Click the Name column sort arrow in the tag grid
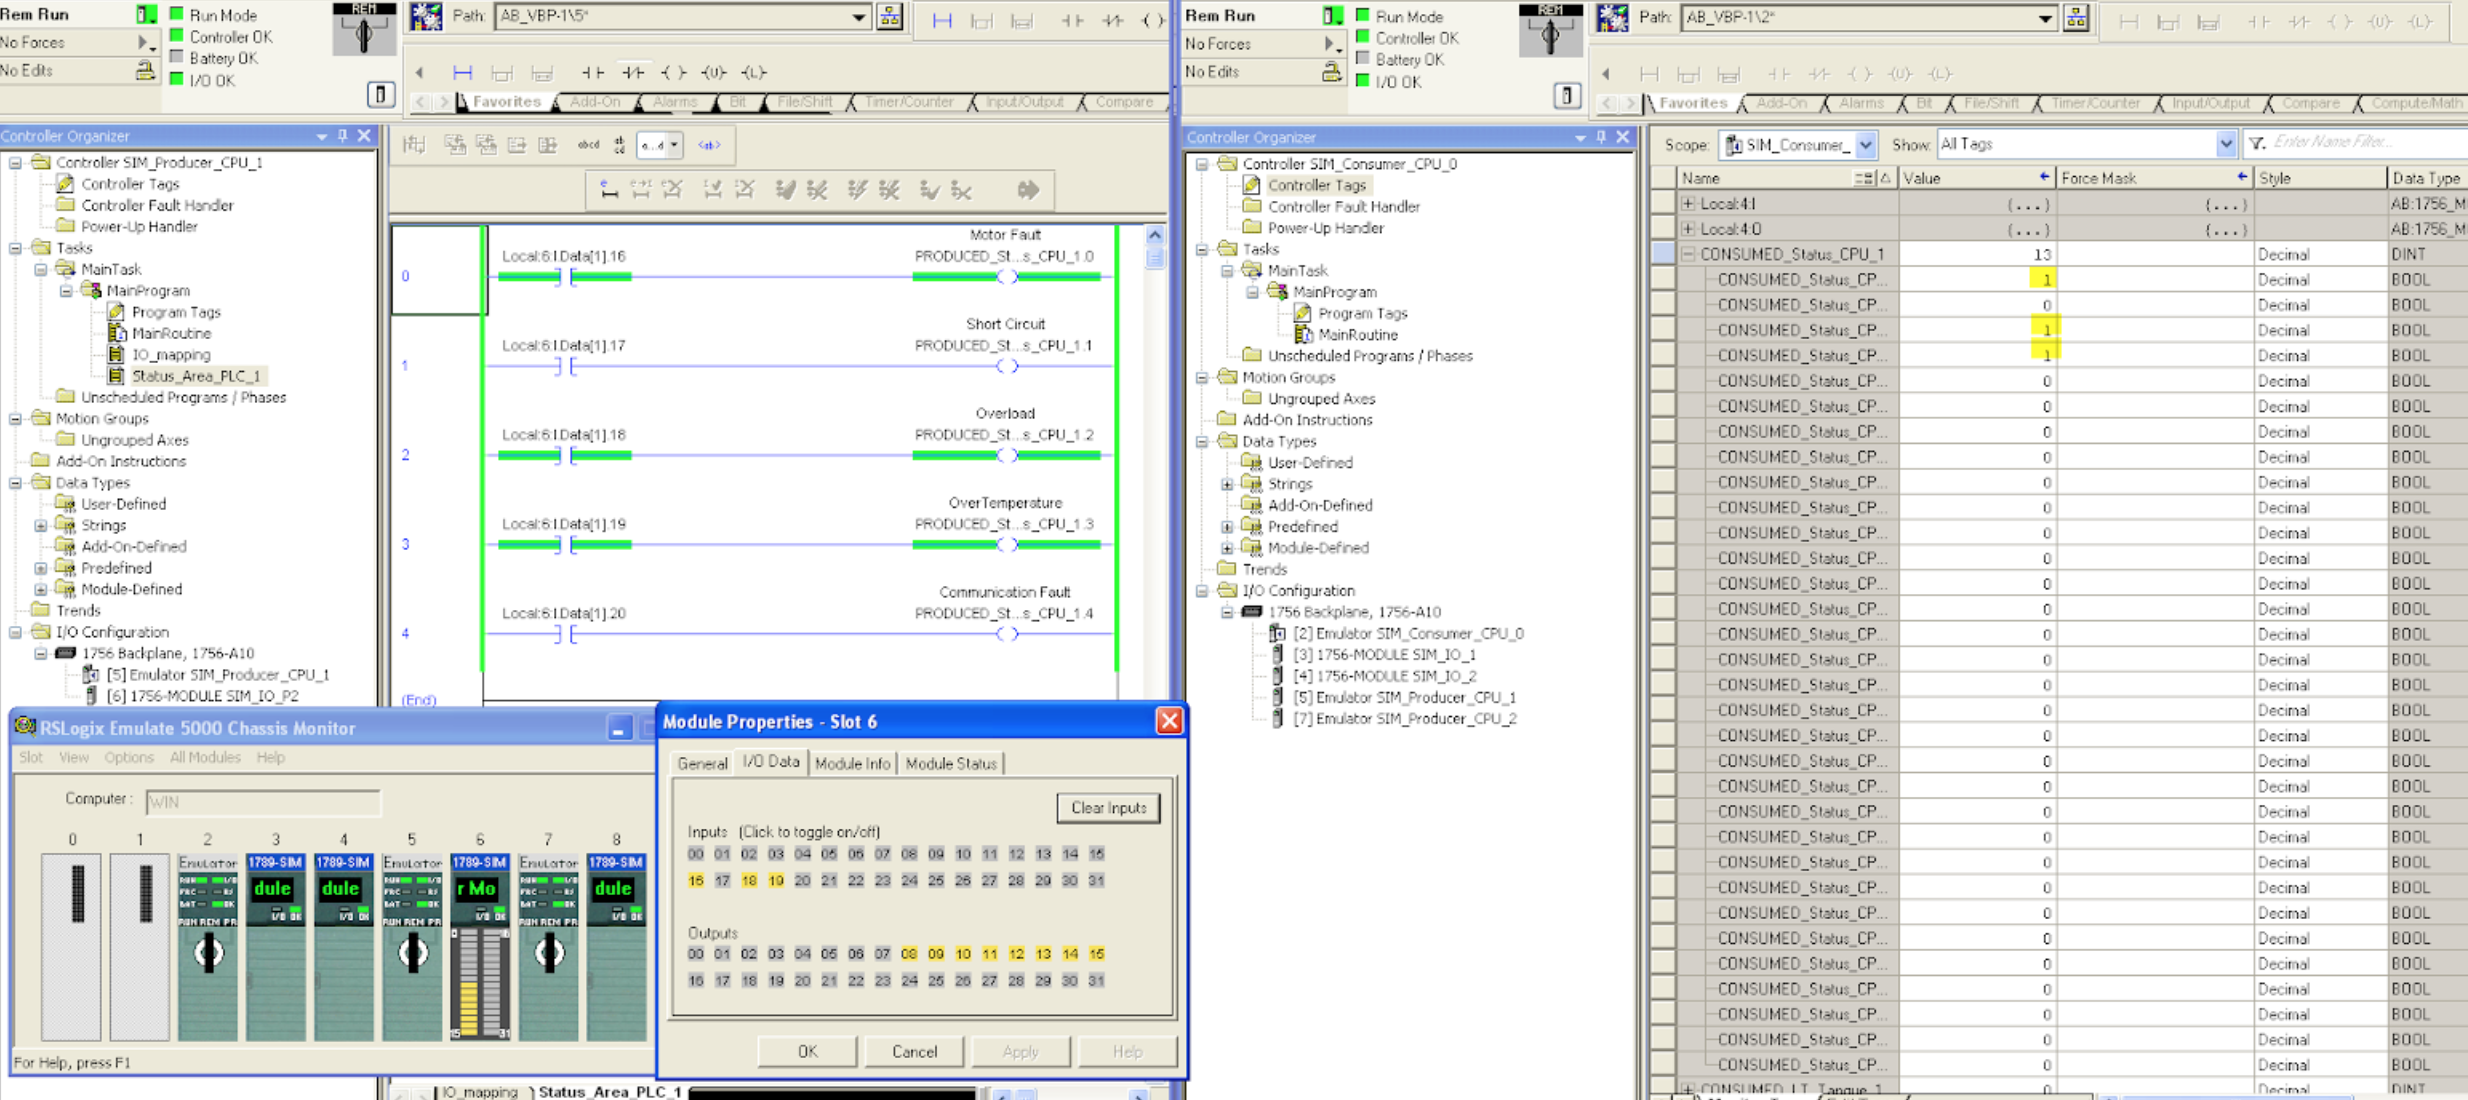This screenshot has width=2468, height=1100. [1885, 178]
